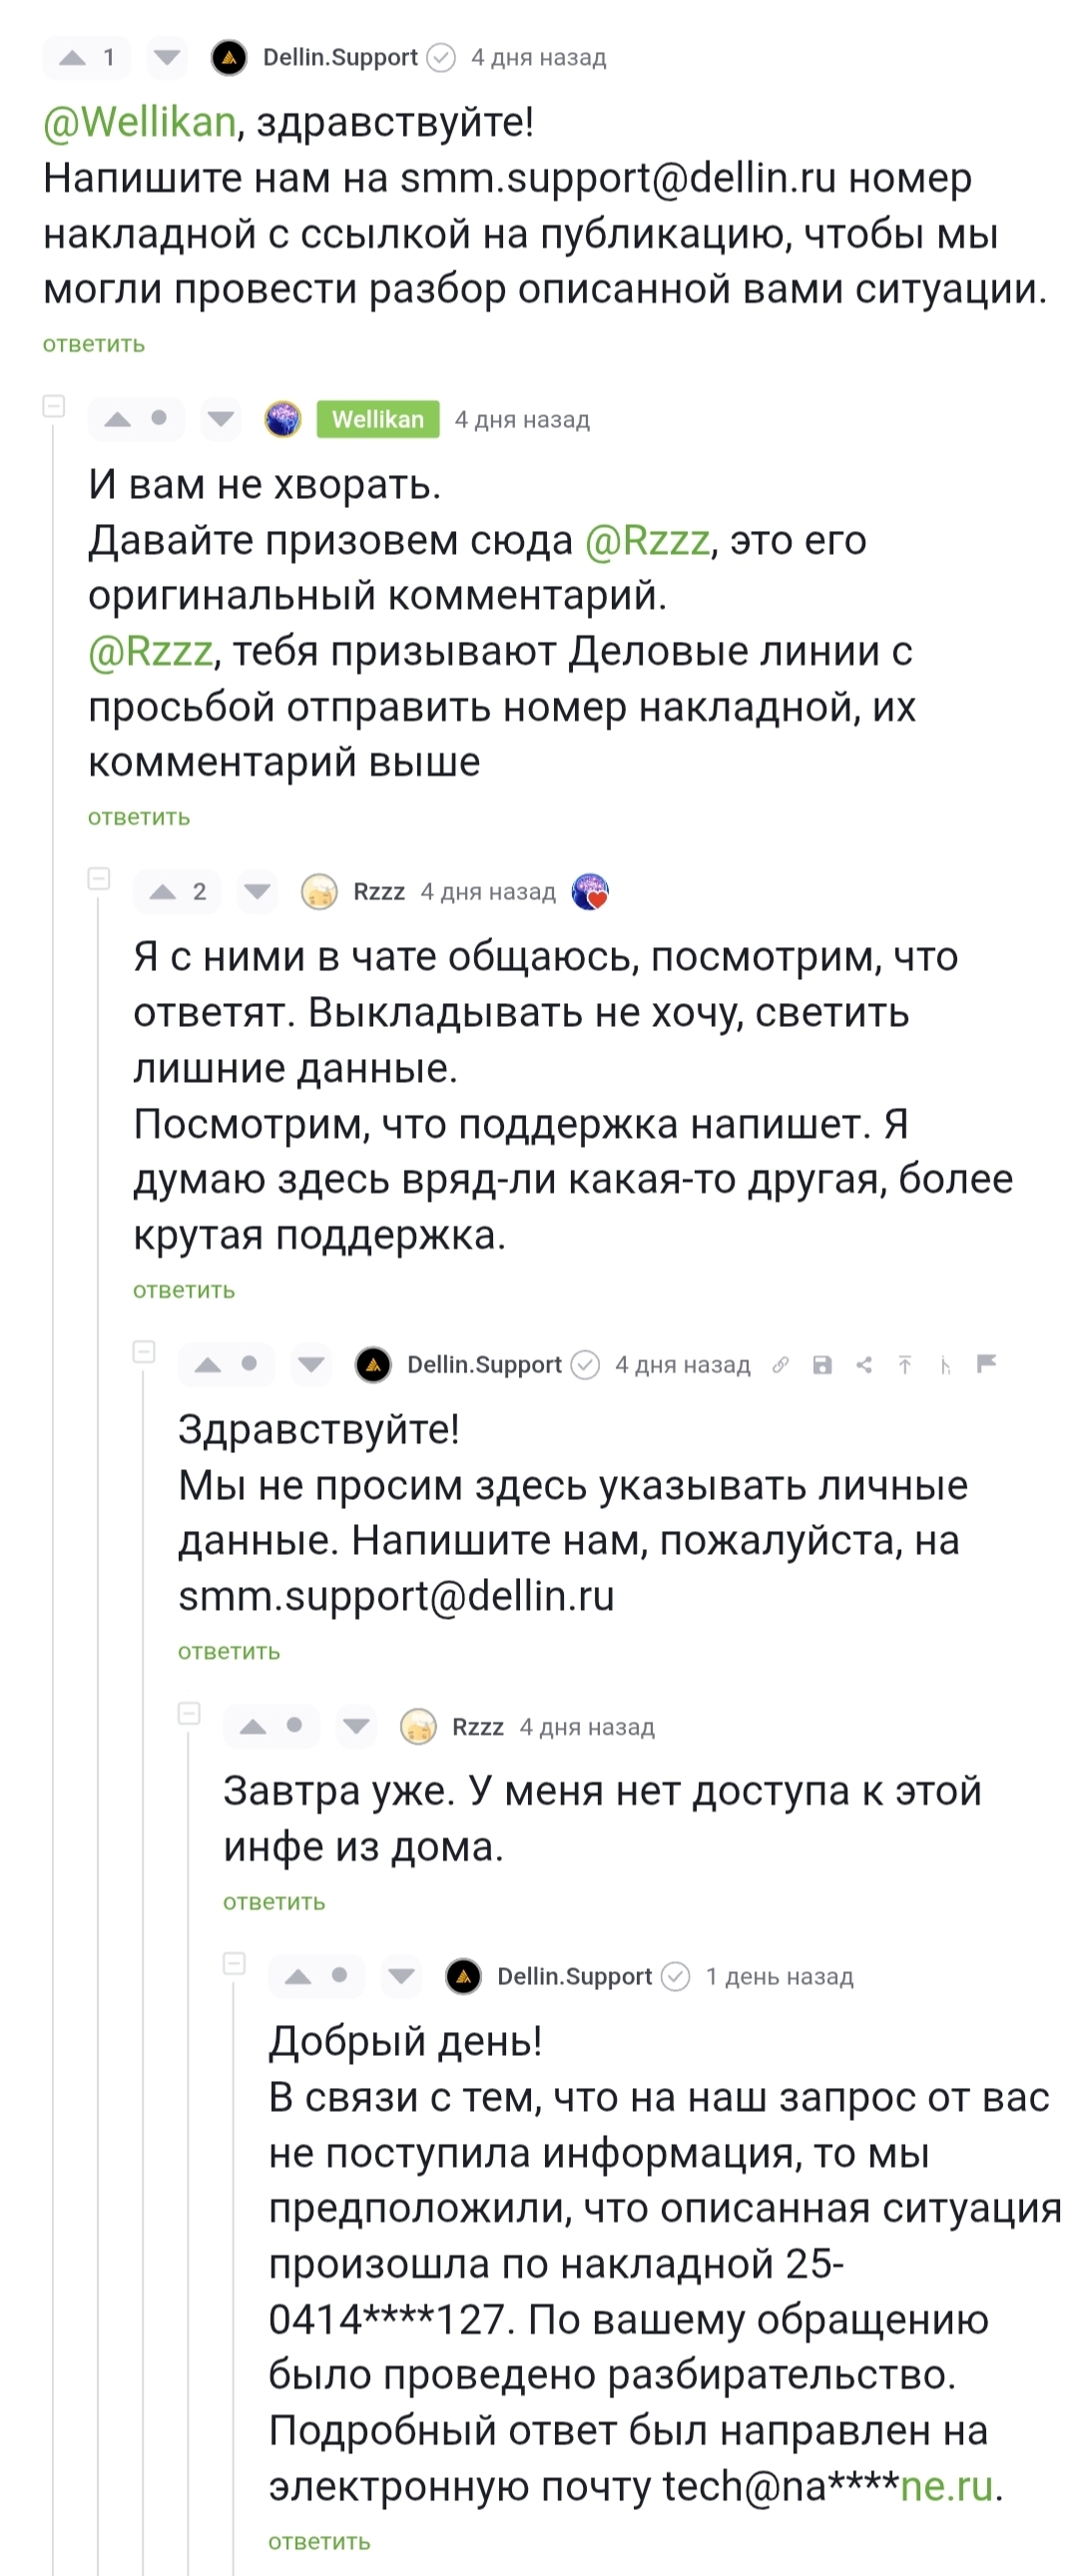
Task: Upvote Rzzz's comment with rating 2
Action: point(162,891)
